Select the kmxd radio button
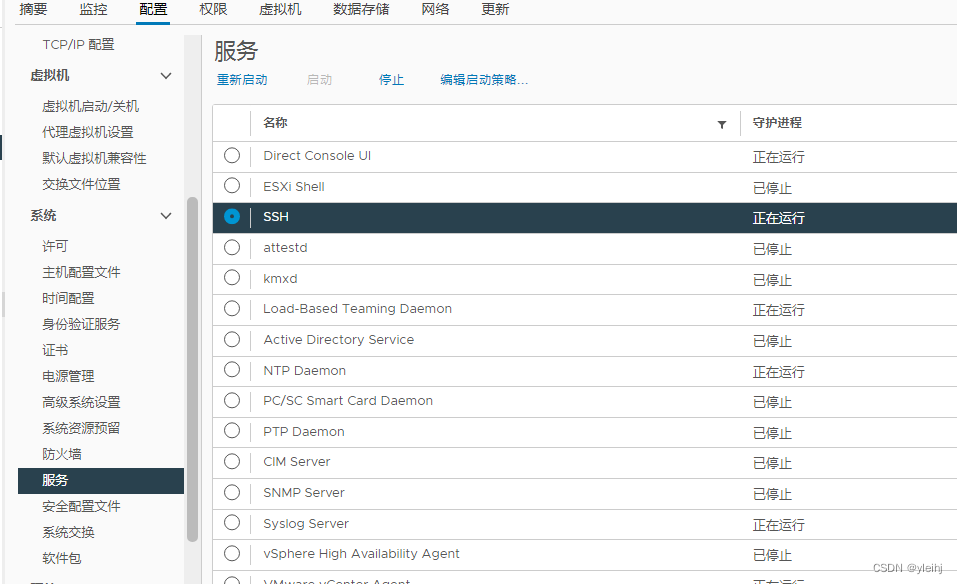This screenshot has width=957, height=584. coord(232,278)
